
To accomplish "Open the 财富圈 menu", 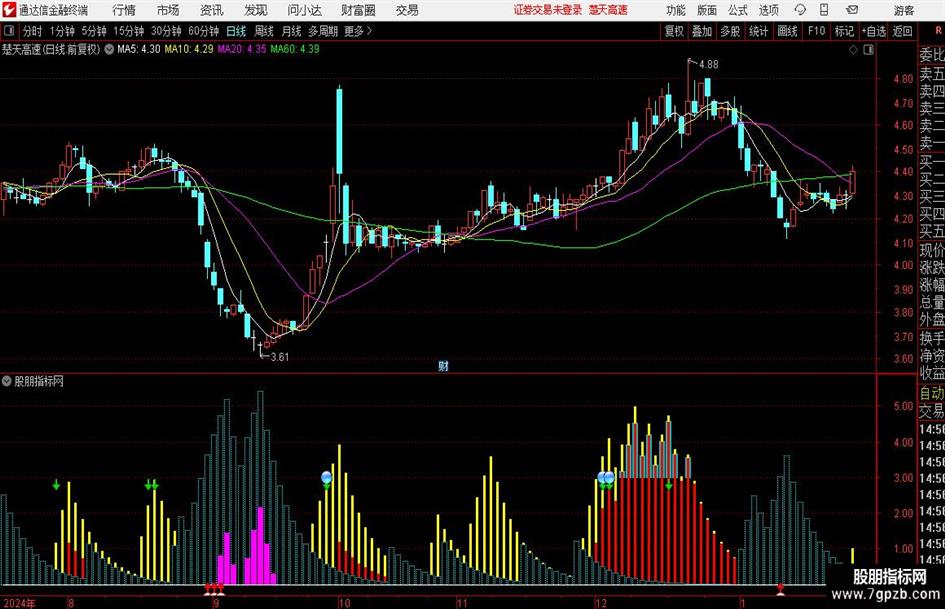I will click(358, 10).
